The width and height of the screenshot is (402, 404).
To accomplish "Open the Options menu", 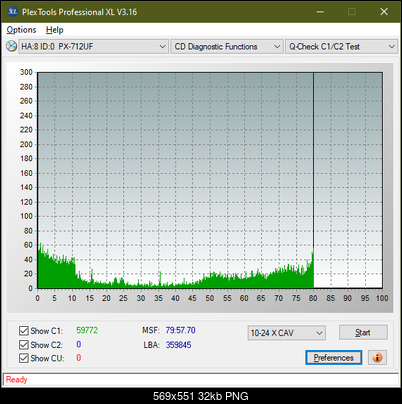I will pos(21,30).
